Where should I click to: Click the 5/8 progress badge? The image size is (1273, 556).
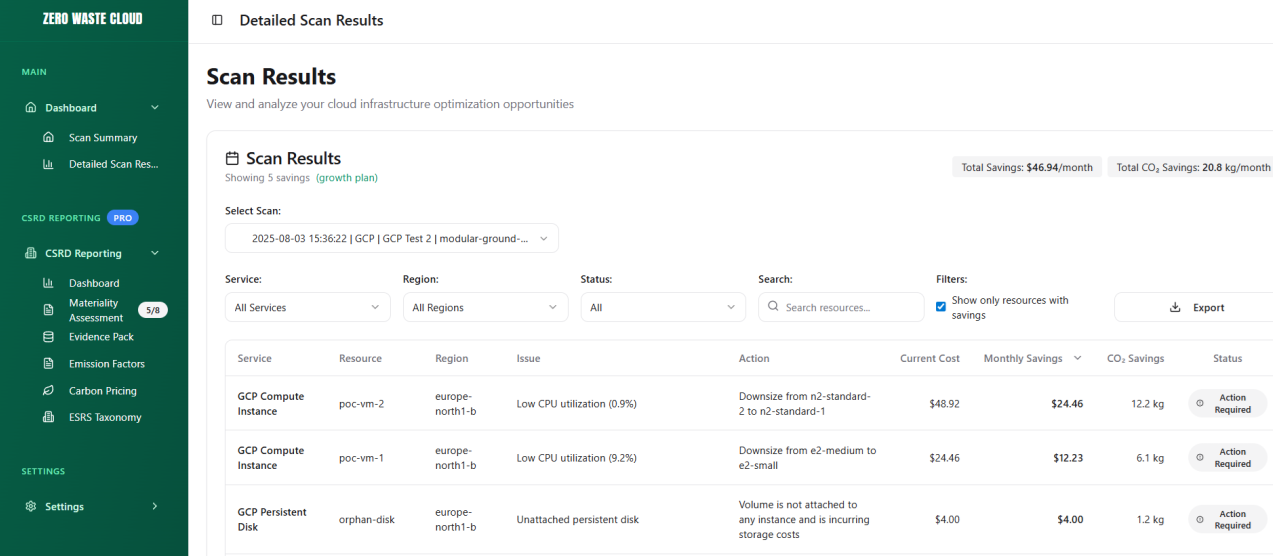click(x=152, y=310)
